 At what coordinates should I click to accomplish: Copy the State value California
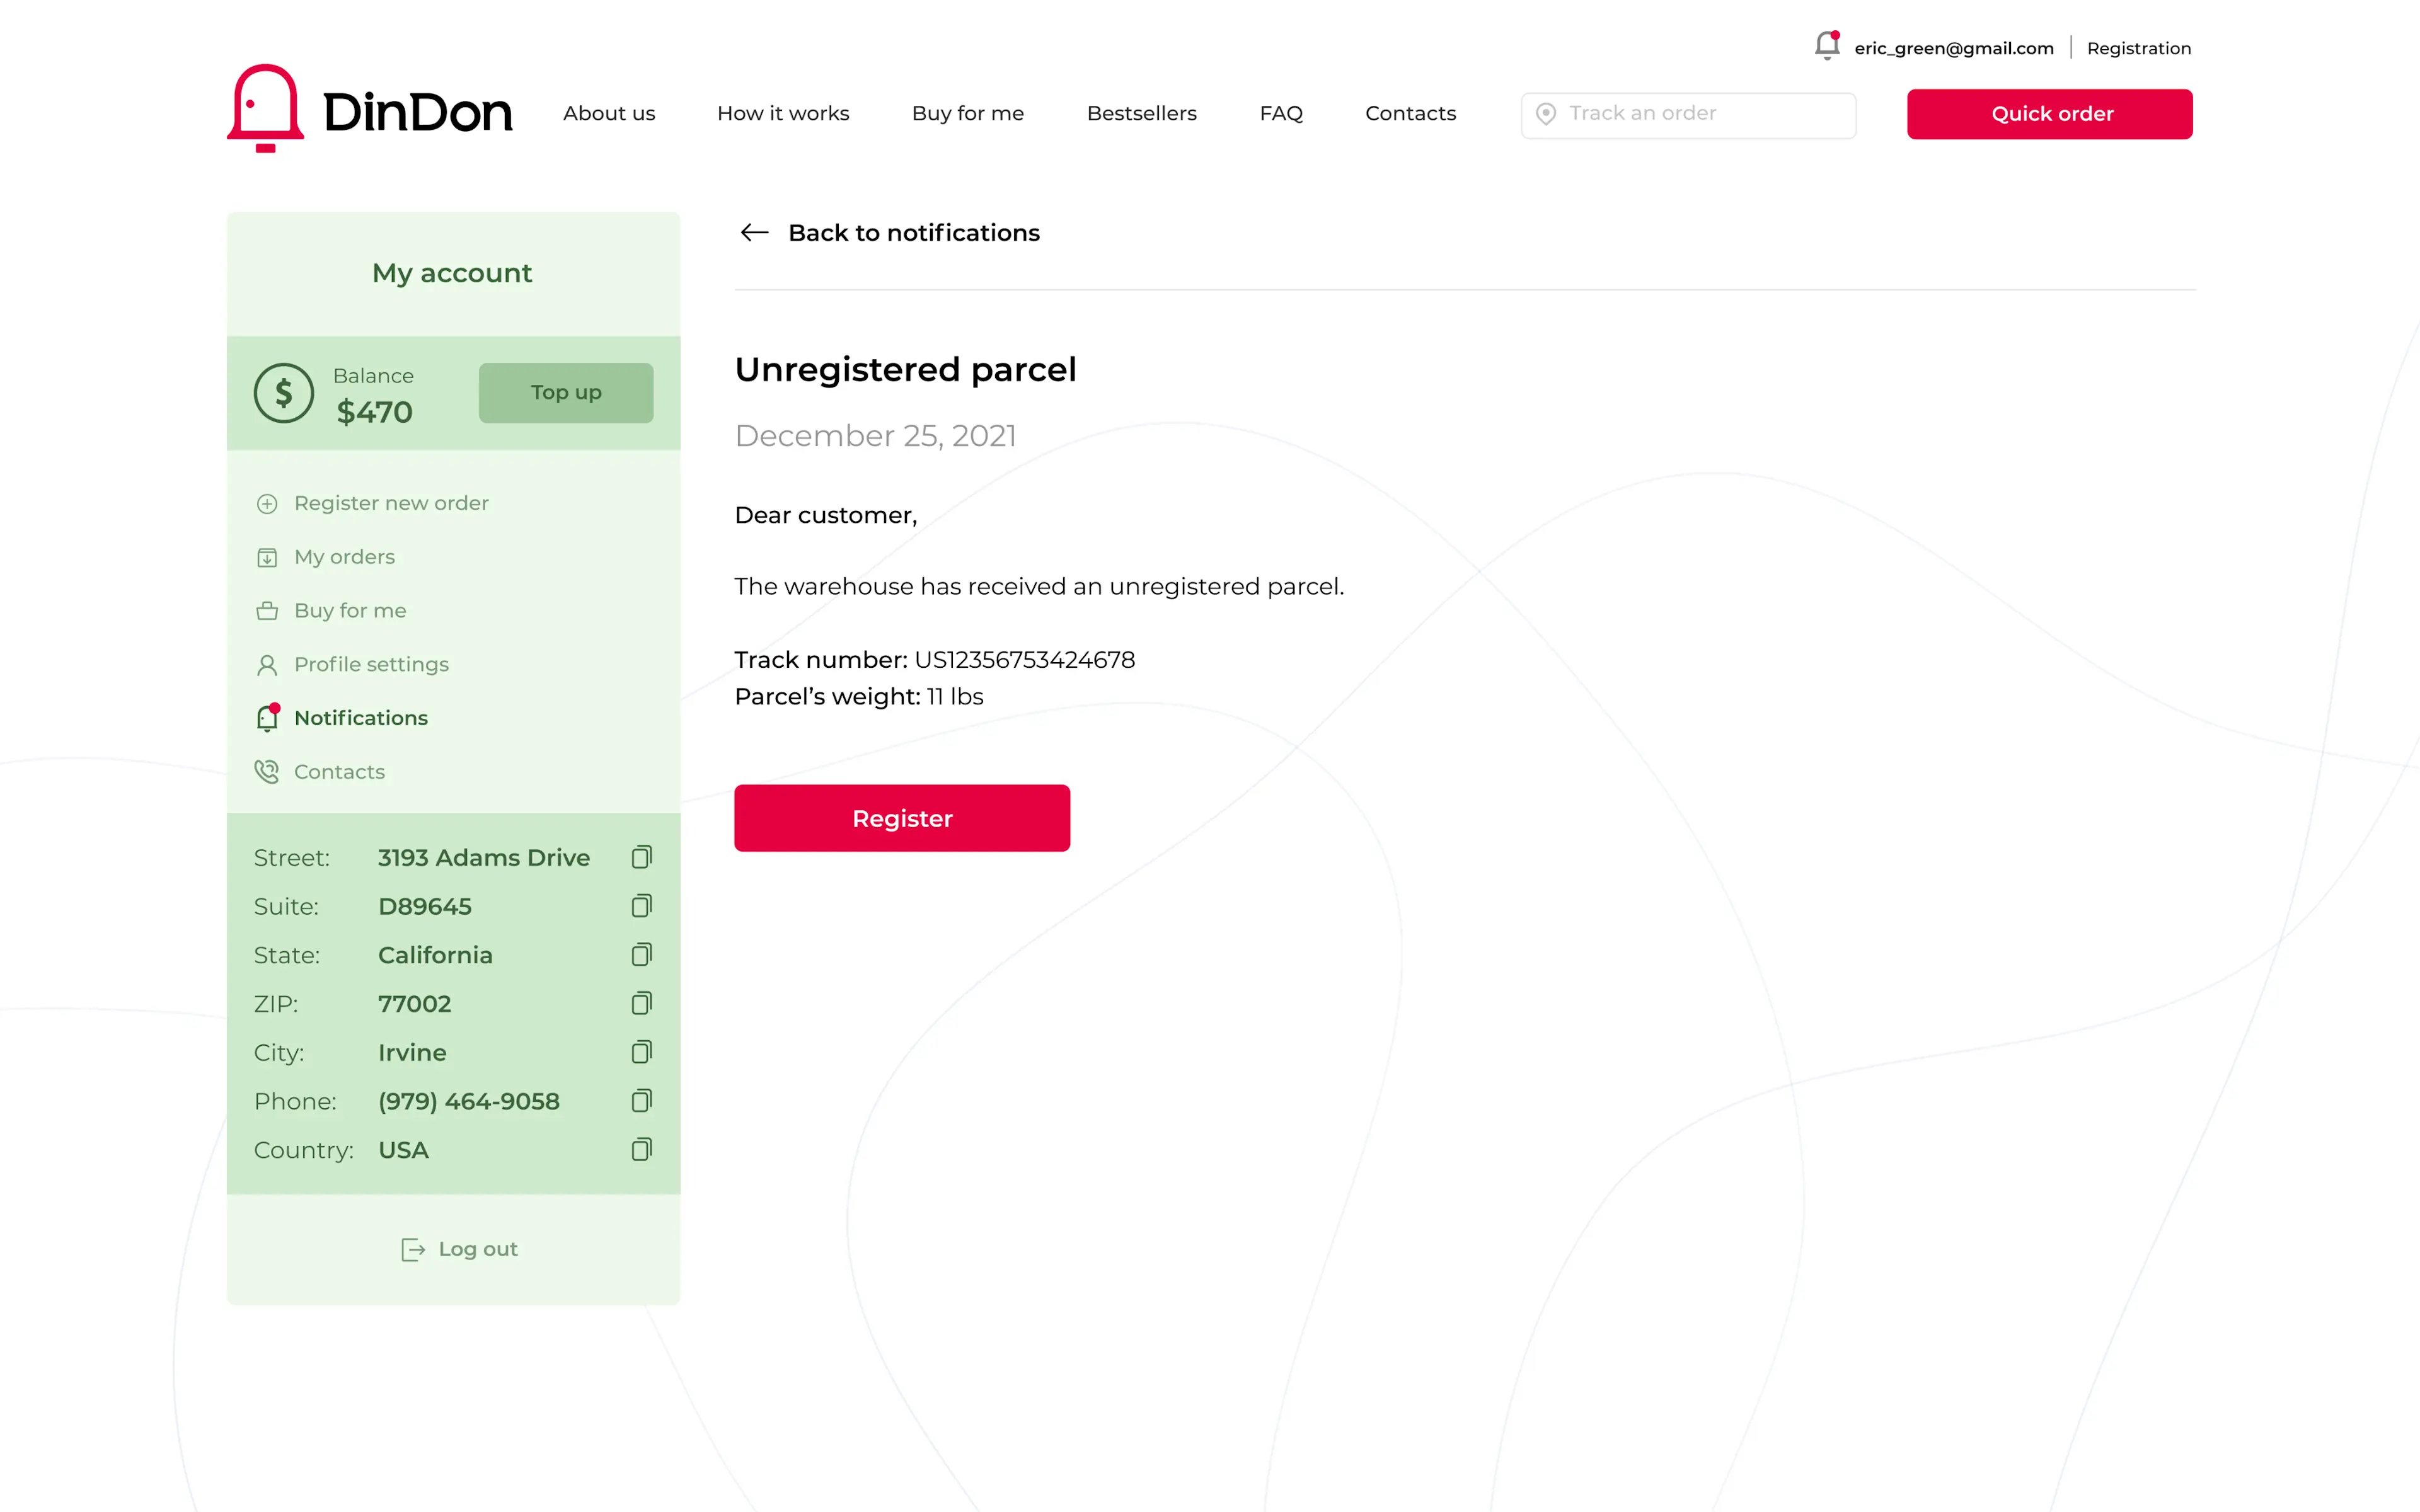[641, 955]
